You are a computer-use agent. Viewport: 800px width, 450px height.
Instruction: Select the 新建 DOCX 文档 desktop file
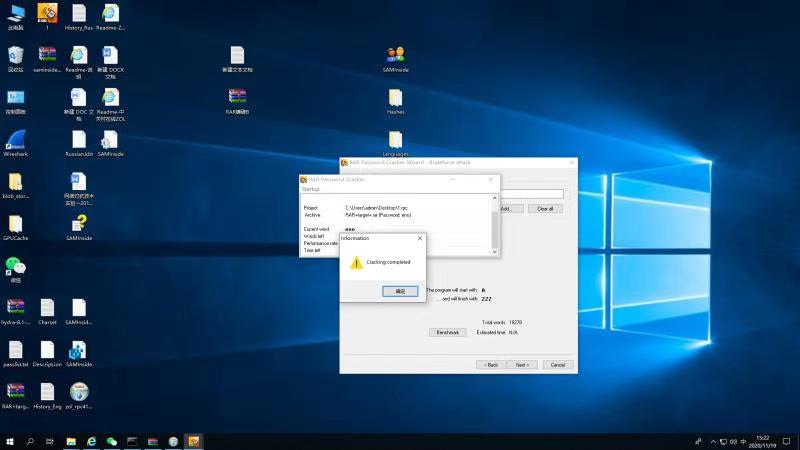110,62
